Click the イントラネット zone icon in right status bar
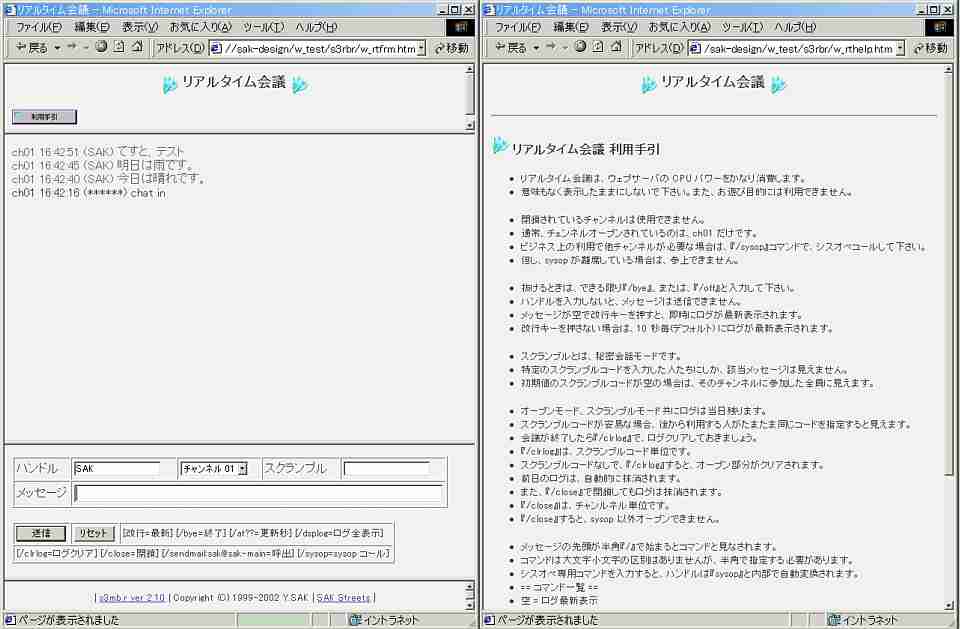The width and height of the screenshot is (960, 629). (833, 620)
